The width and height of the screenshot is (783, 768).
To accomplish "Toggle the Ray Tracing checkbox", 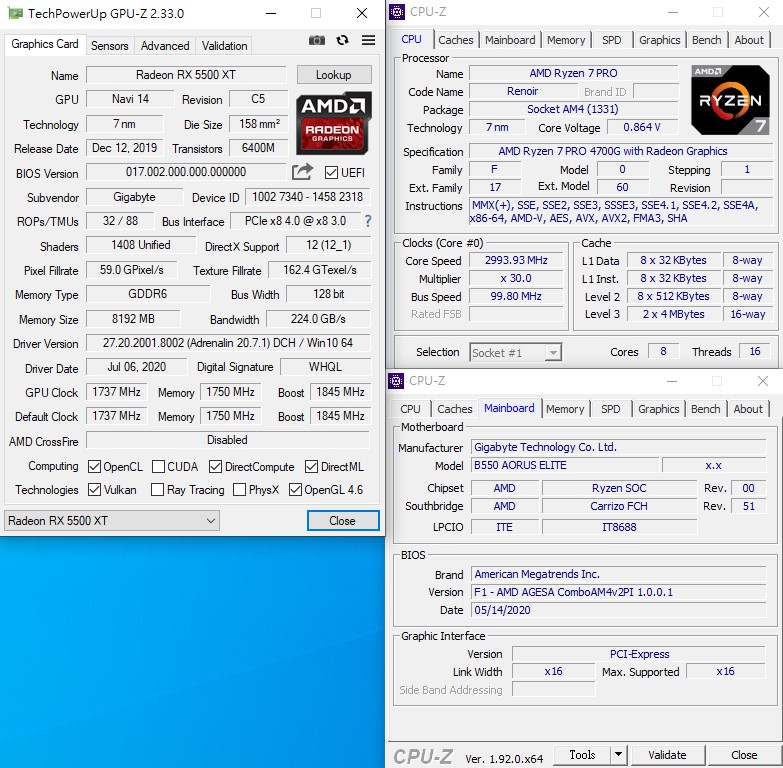I will (x=157, y=489).
